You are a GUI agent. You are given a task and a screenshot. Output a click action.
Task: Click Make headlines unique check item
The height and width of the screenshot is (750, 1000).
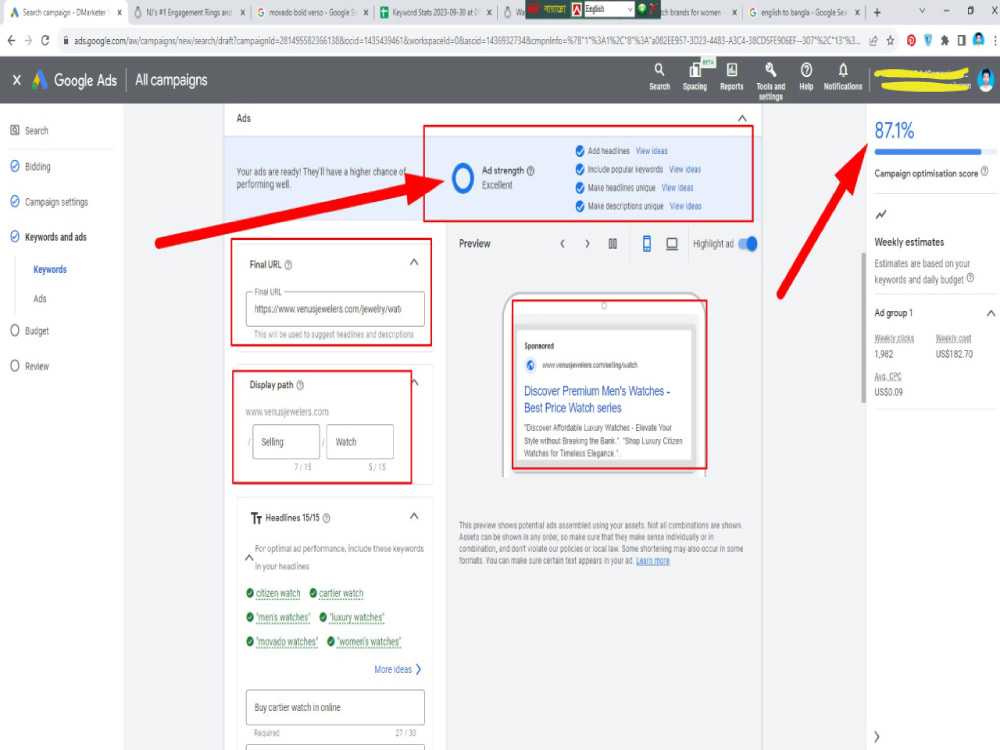click(615, 188)
